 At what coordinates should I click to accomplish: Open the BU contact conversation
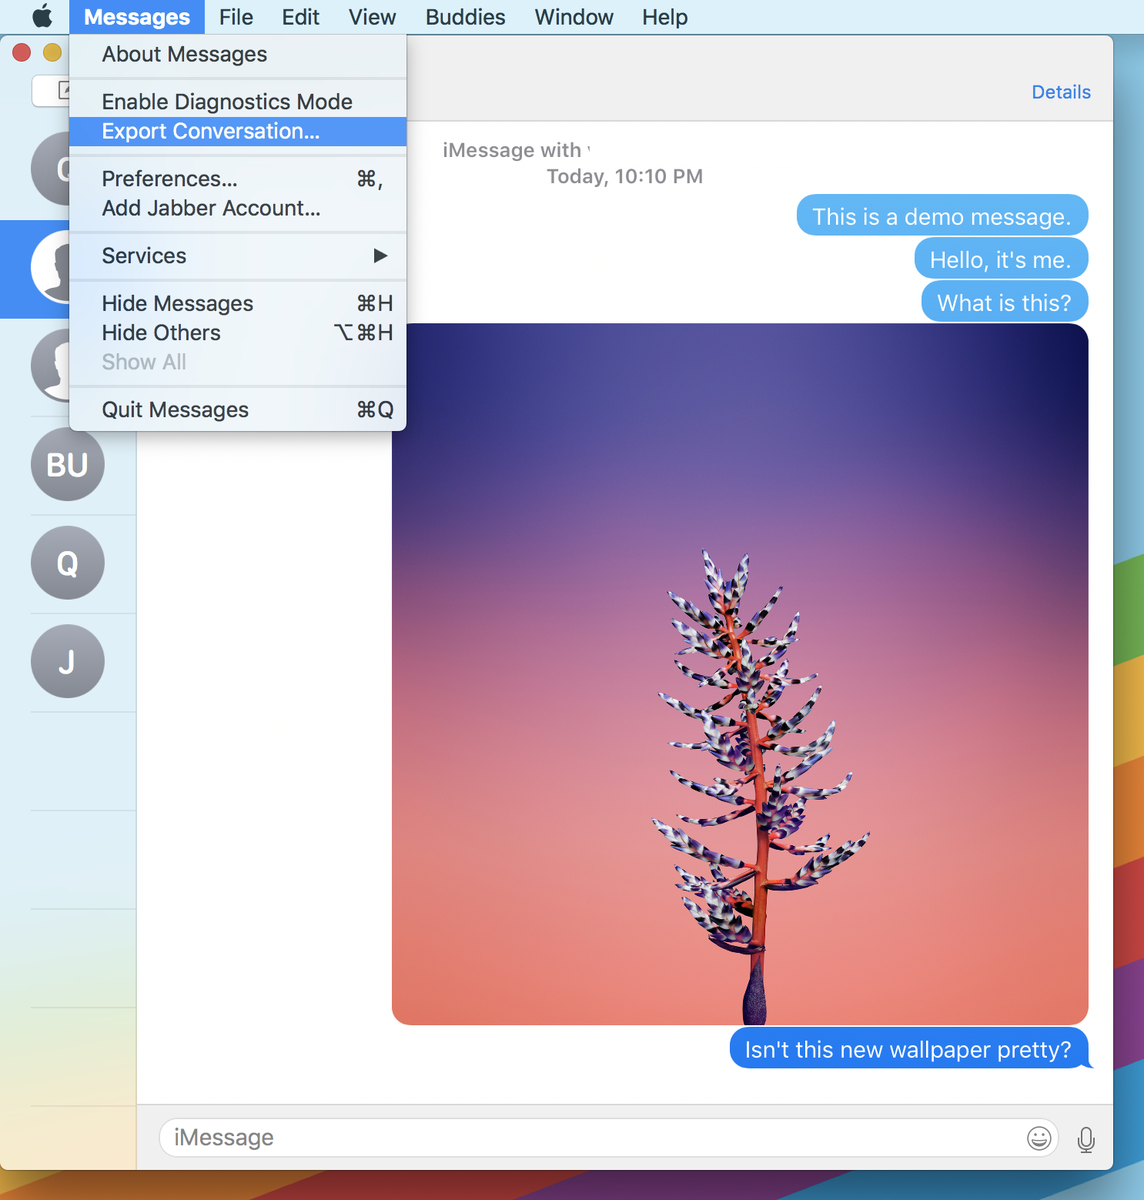pos(67,464)
